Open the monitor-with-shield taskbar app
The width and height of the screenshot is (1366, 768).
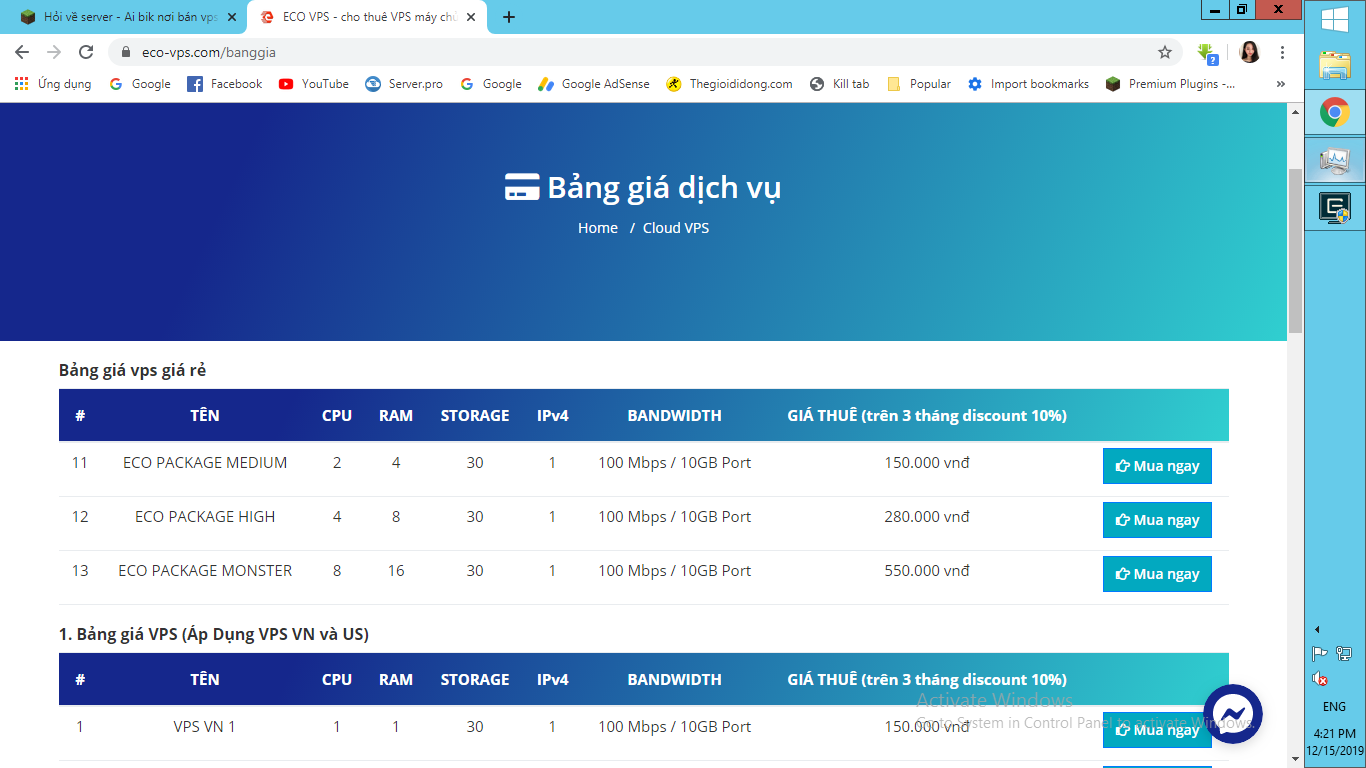(x=1335, y=207)
